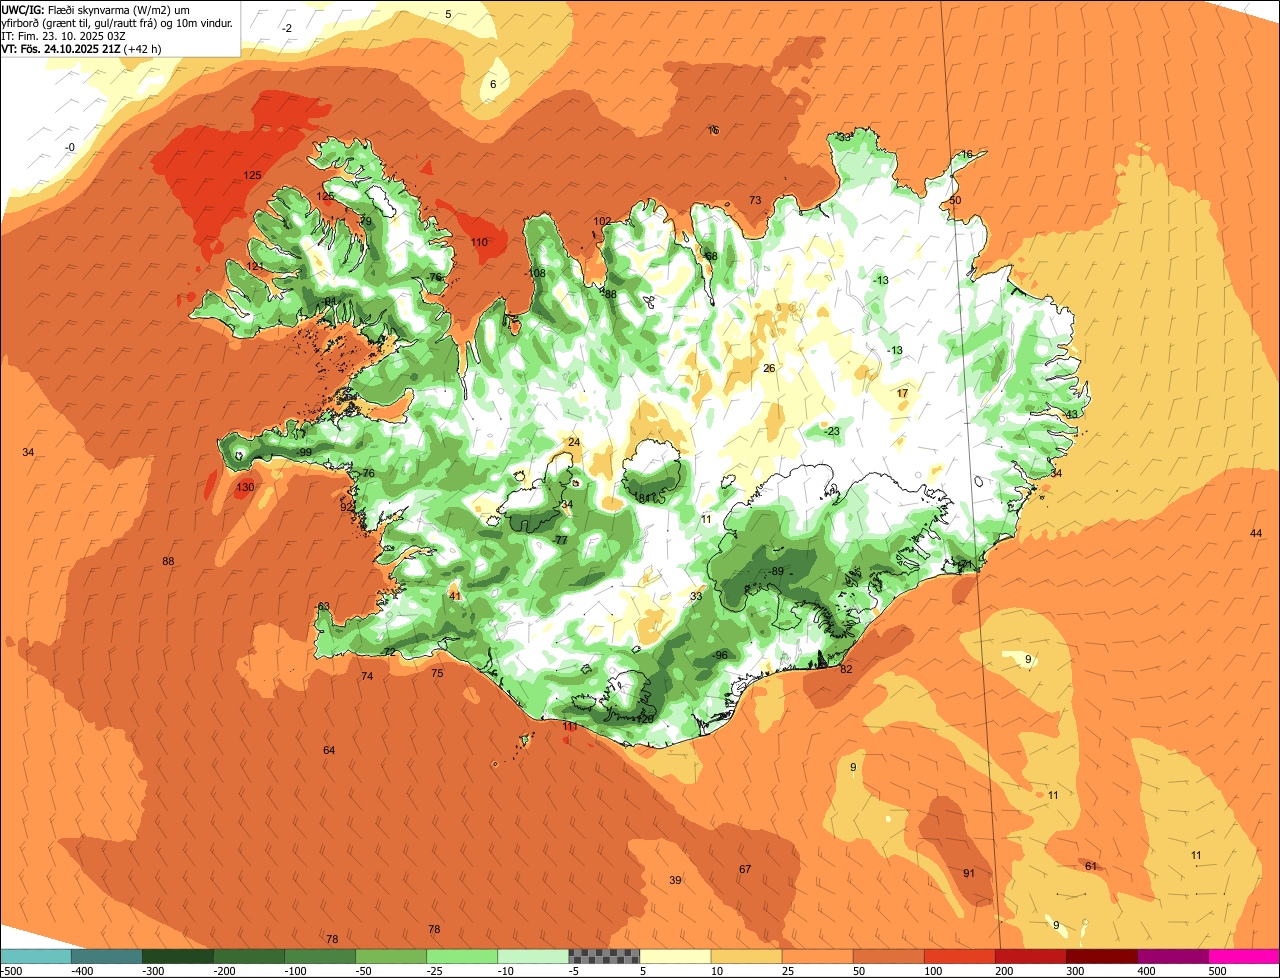Click the map value '39' over the southern ocean
Image resolution: width=1280 pixels, height=978 pixels.
(675, 880)
